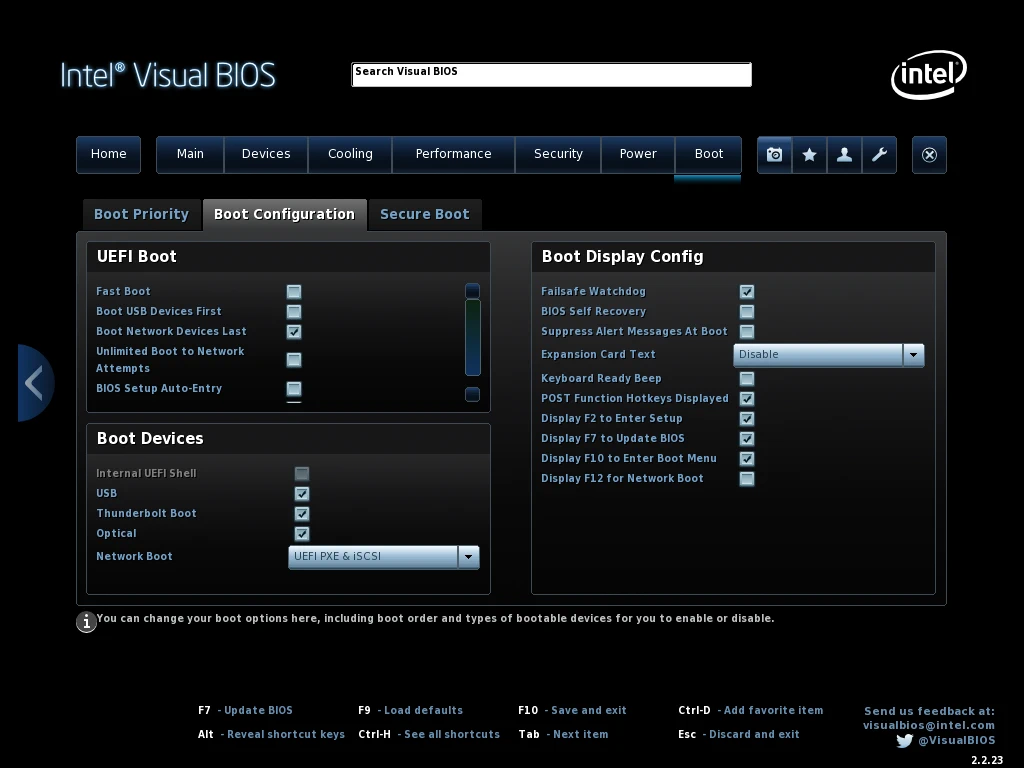Open the wrench advanced settings icon
1024x768 pixels.
[x=879, y=155]
